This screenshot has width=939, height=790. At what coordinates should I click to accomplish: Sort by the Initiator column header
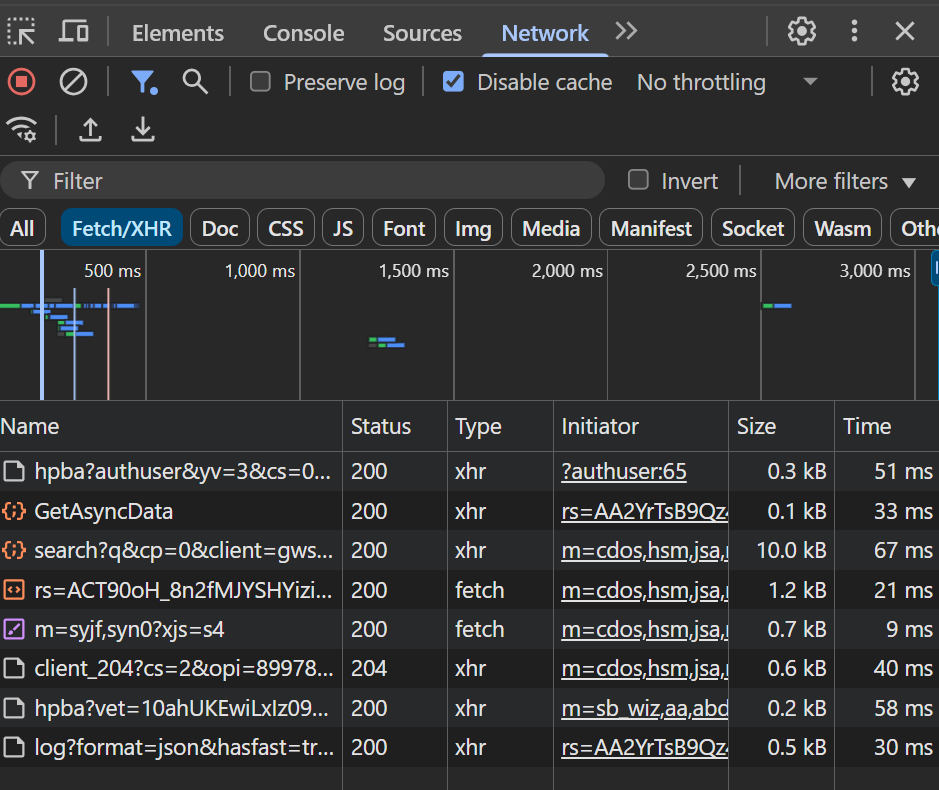[x=641, y=426]
